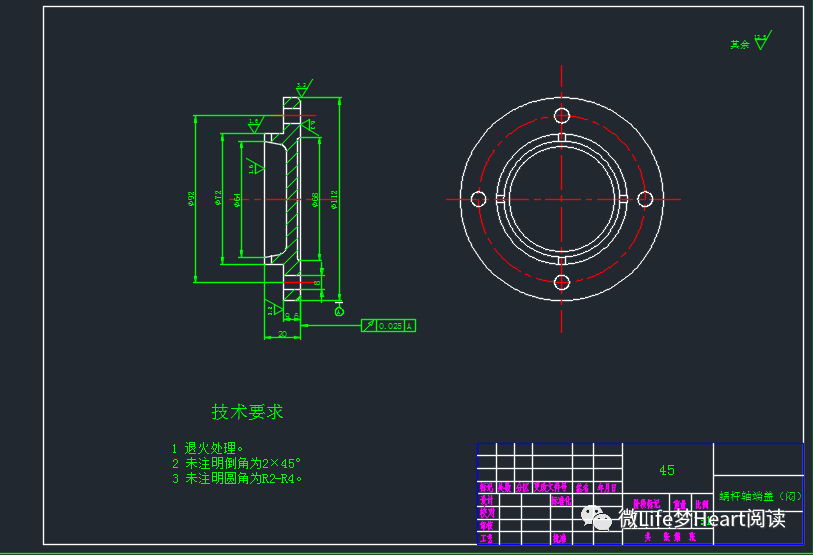Click the 其余 surface roughness note
813x555 pixels.
740,45
